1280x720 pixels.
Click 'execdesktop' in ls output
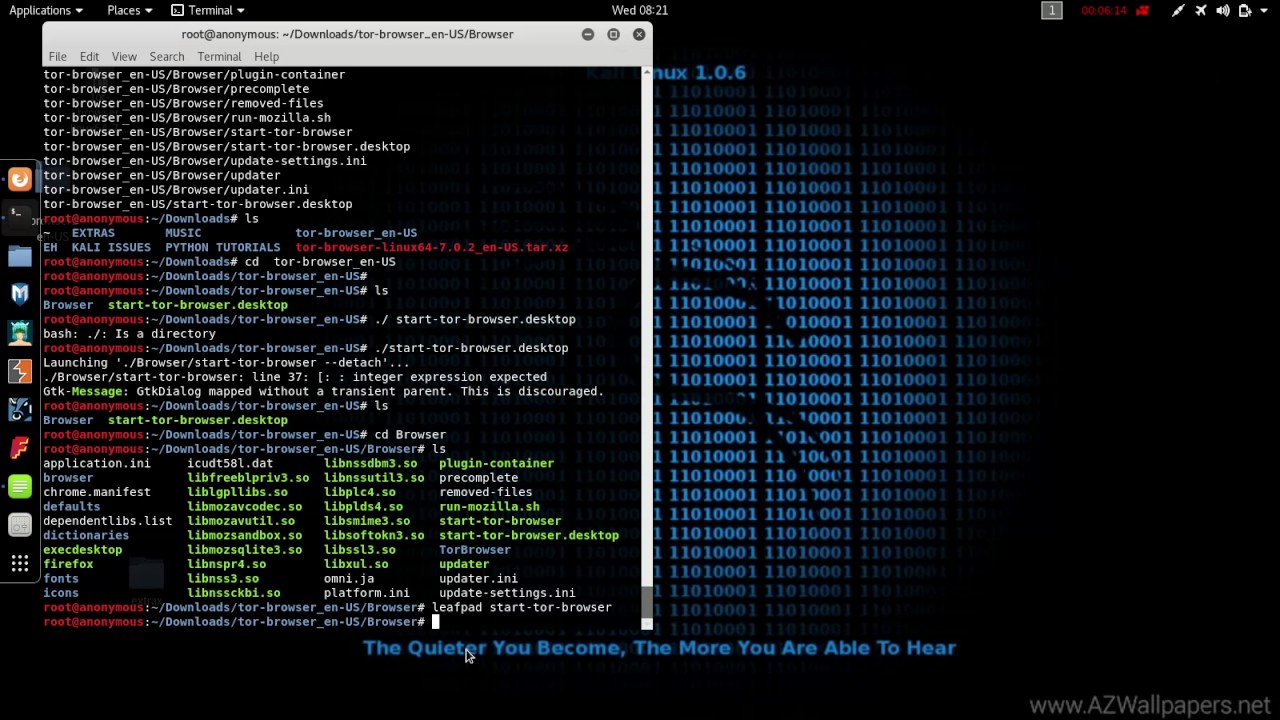pyautogui.click(x=82, y=550)
